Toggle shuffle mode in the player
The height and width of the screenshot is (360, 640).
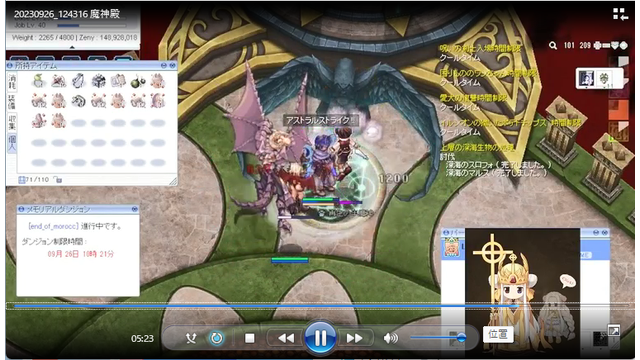(x=191, y=338)
